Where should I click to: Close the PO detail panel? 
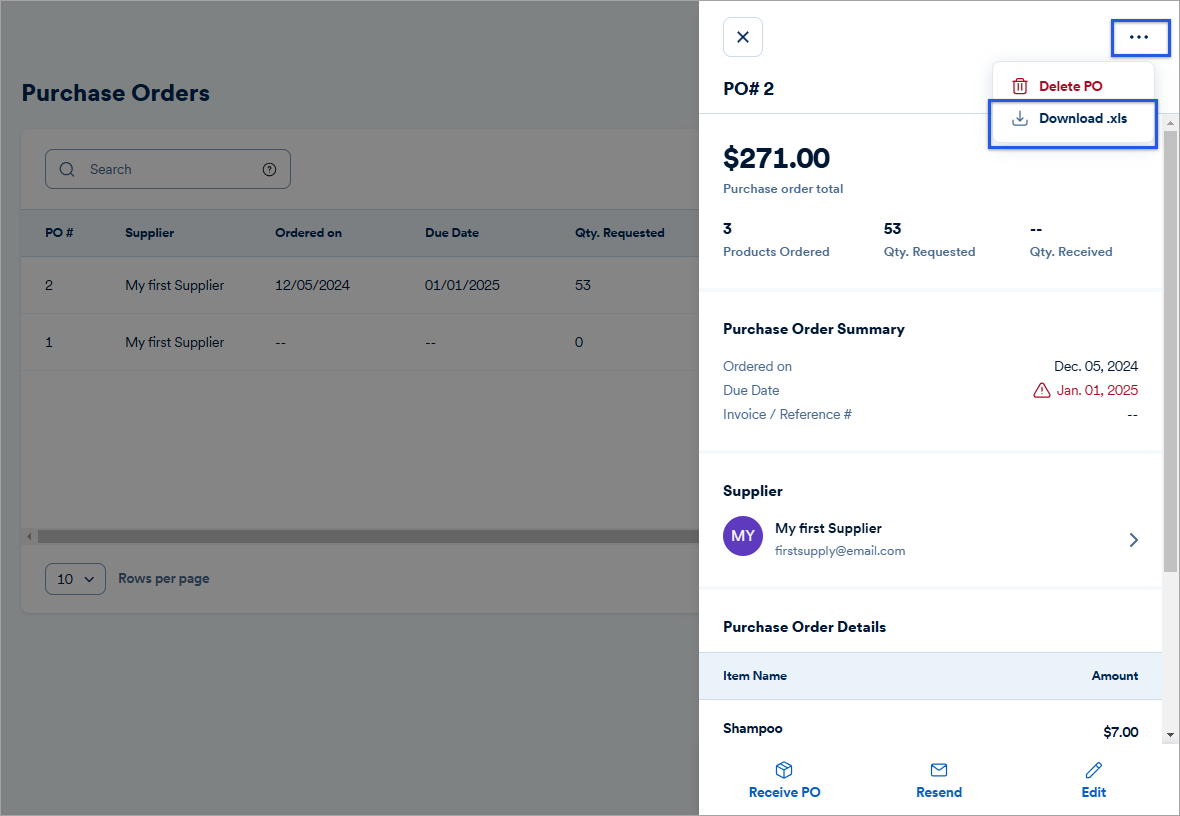(x=743, y=36)
